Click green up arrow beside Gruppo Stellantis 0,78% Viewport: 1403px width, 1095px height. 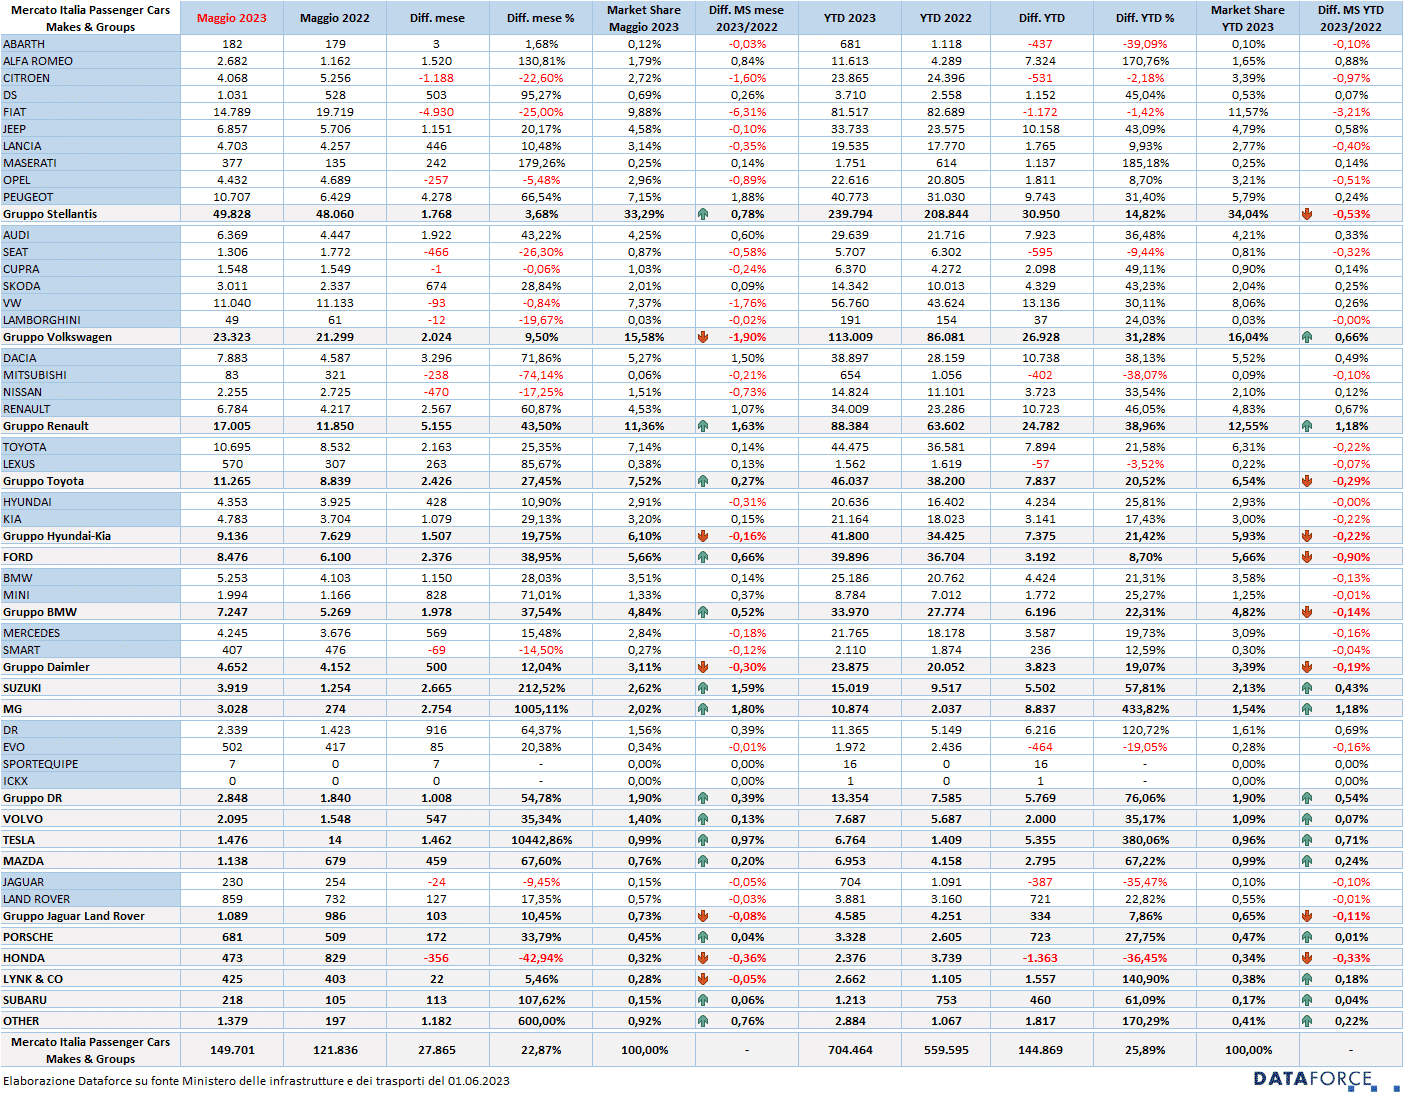point(703,214)
